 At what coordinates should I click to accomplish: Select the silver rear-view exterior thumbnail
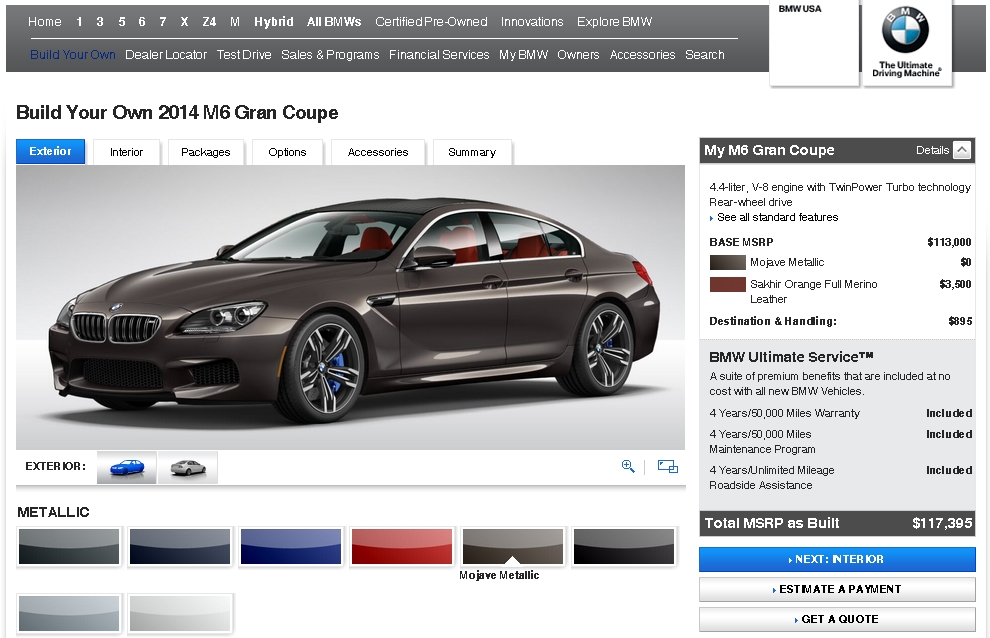point(187,467)
